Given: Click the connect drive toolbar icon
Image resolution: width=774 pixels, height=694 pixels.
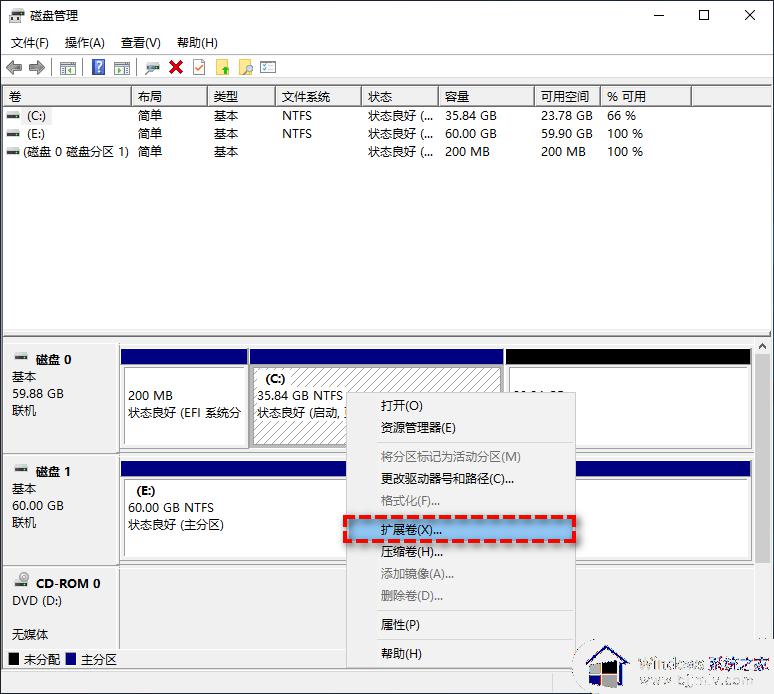Looking at the screenshot, I should point(153,68).
